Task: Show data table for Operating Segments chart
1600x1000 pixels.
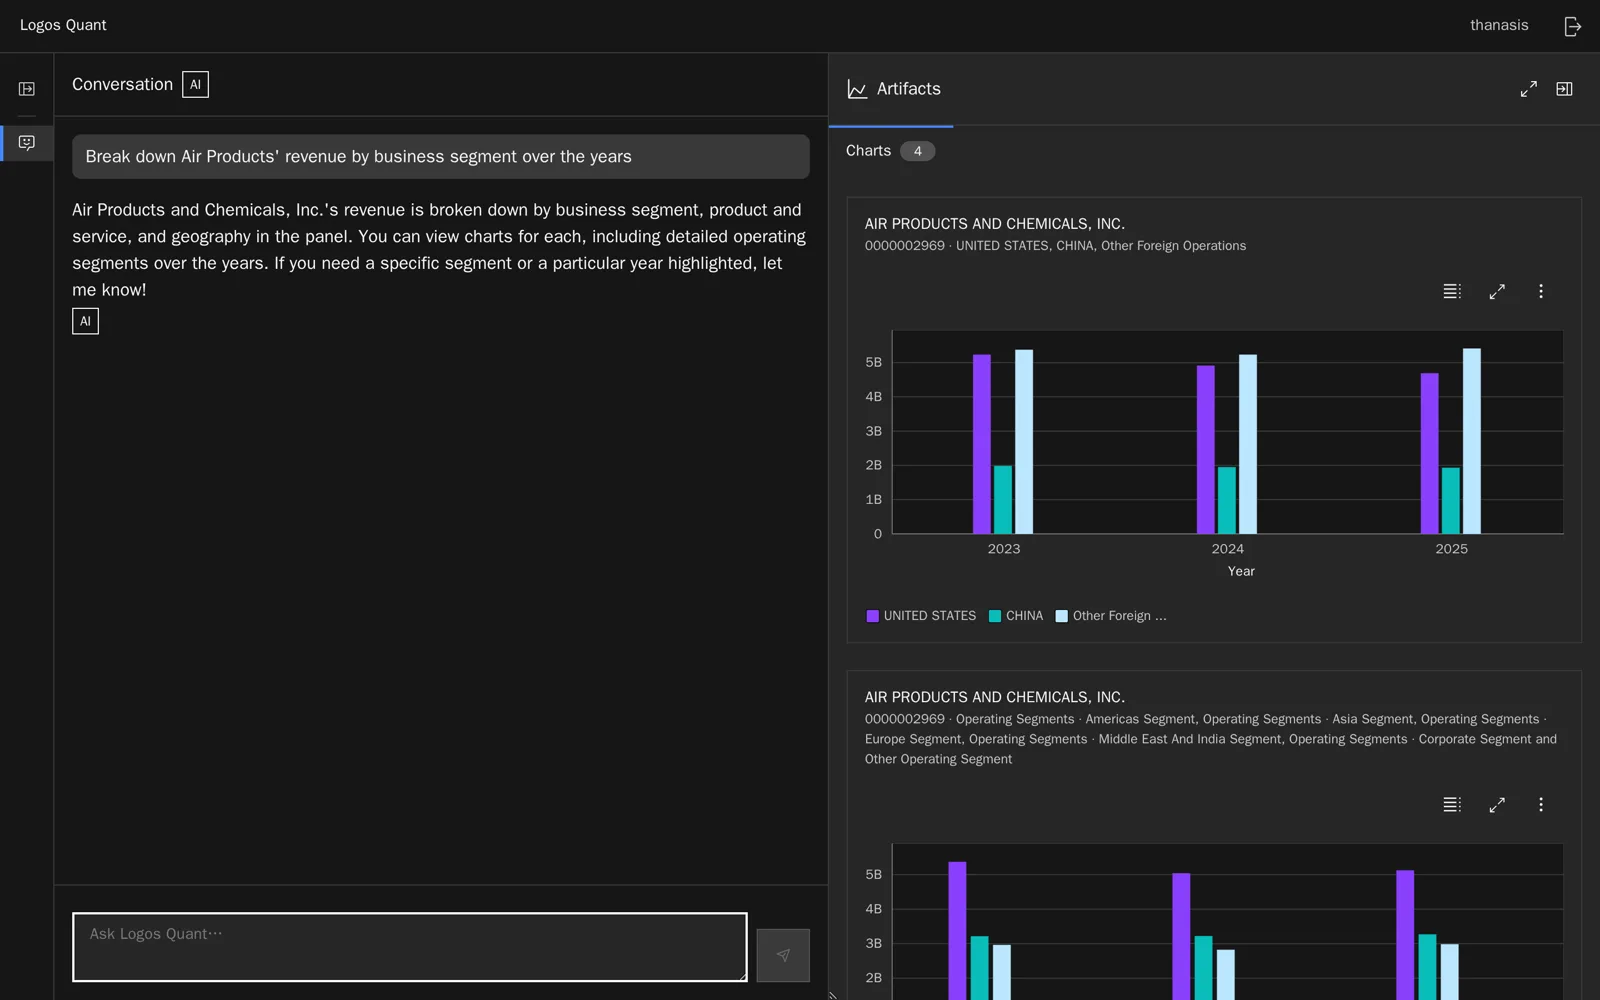Action: (1452, 805)
